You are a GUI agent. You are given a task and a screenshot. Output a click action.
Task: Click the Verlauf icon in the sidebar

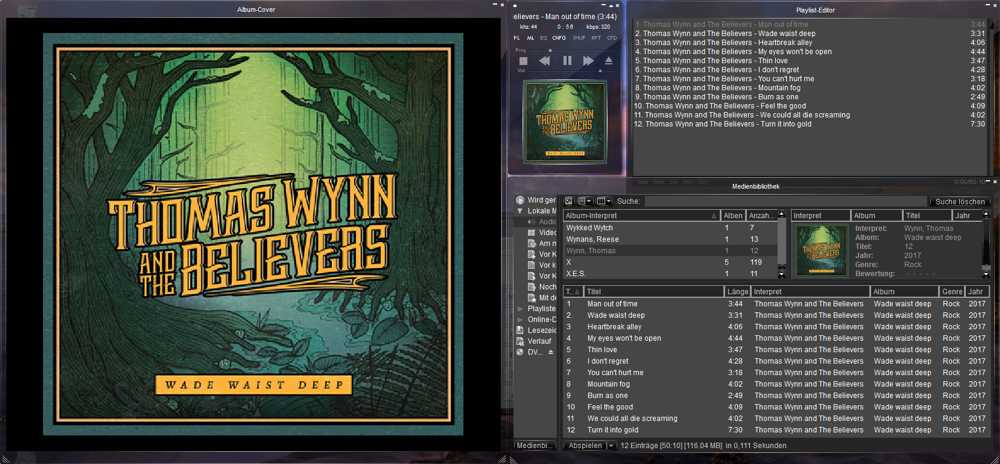coord(520,341)
